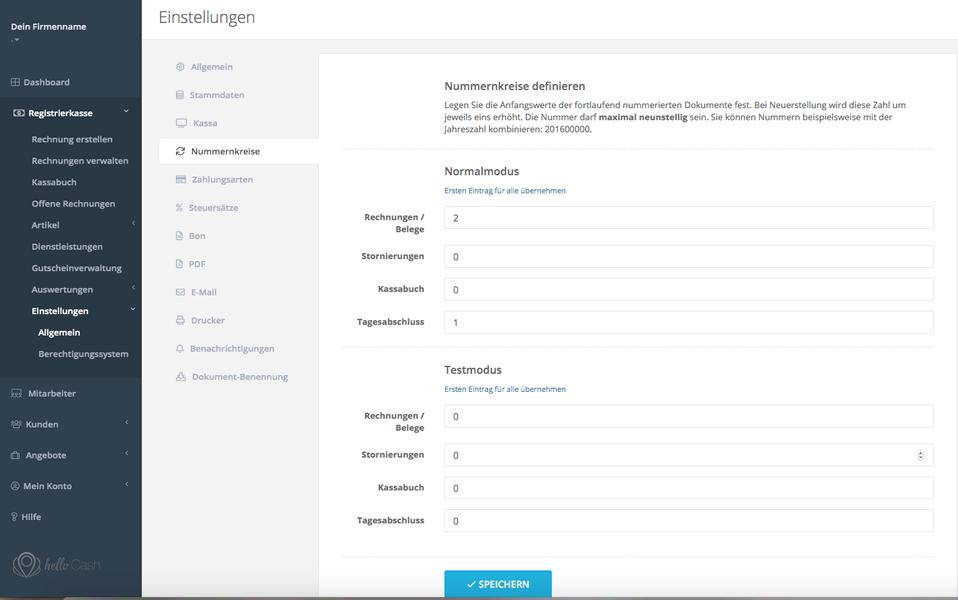958x600 pixels.
Task: Click the Benachrichtigungen bell icon
Action: coord(180,348)
